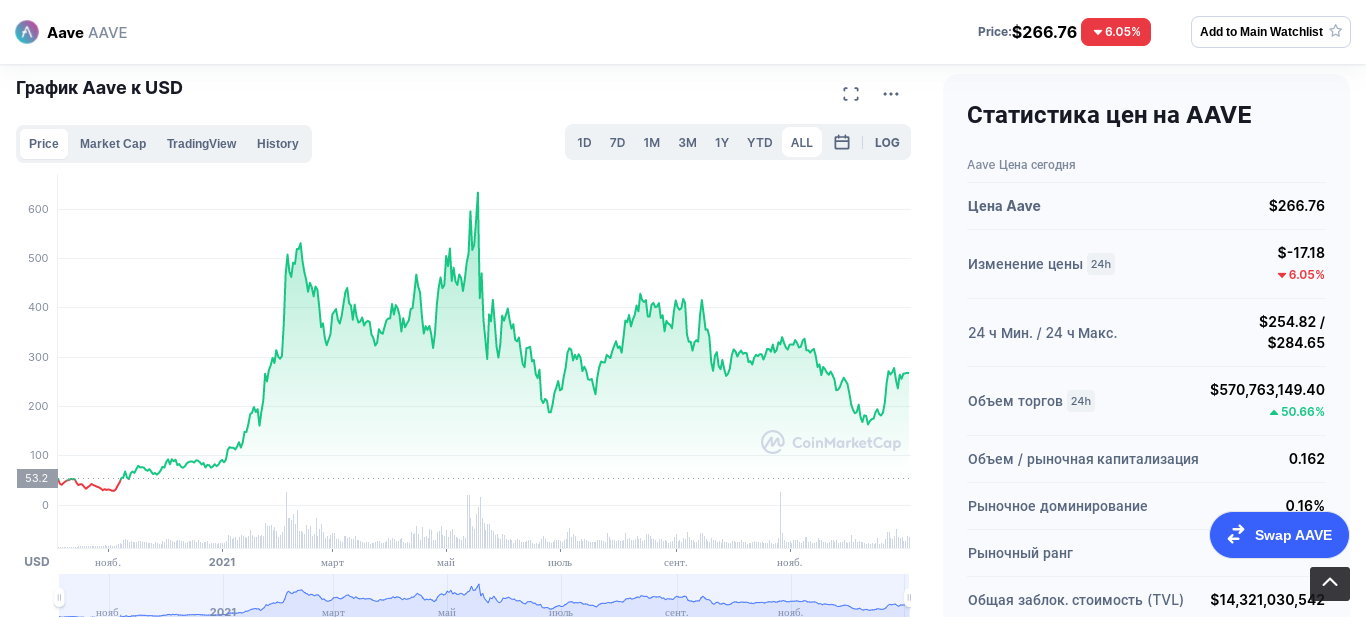Click the Aave Цена сегодня subtitle
This screenshot has width=1366, height=617.
[1021, 165]
